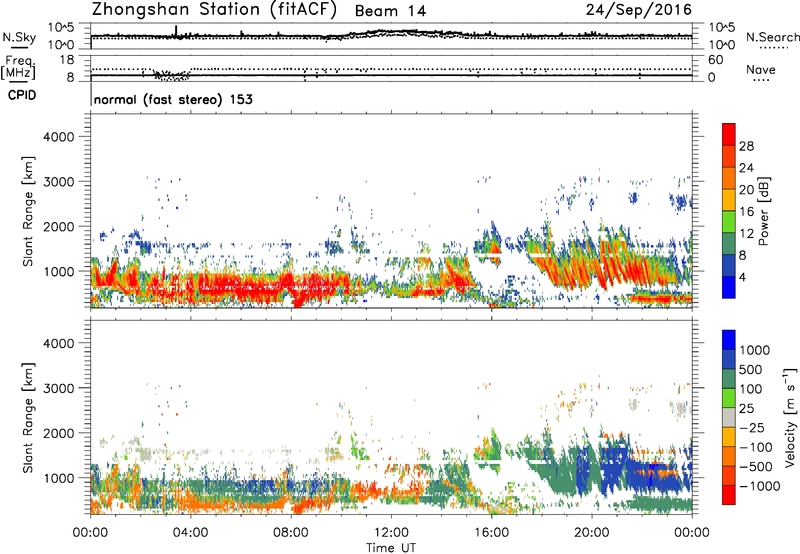Click the '-500' velocity colorbar tick label

coord(756,466)
